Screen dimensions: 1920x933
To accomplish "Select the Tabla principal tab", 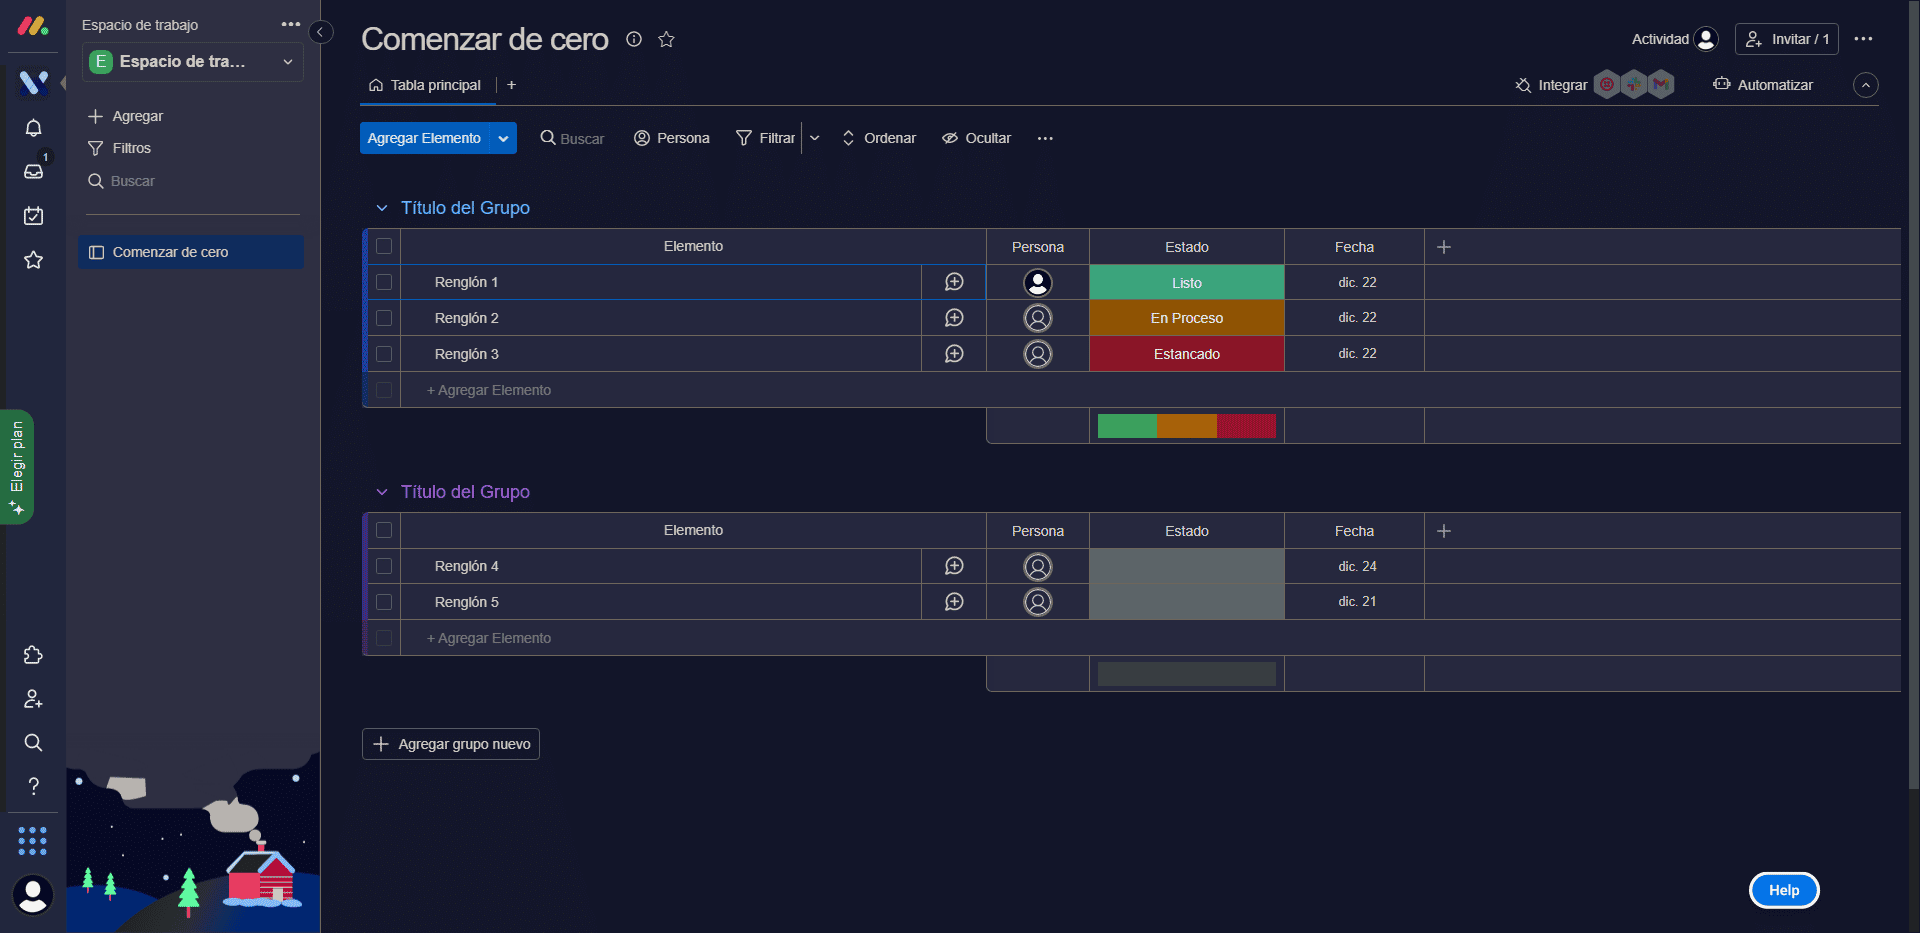I will coord(425,85).
